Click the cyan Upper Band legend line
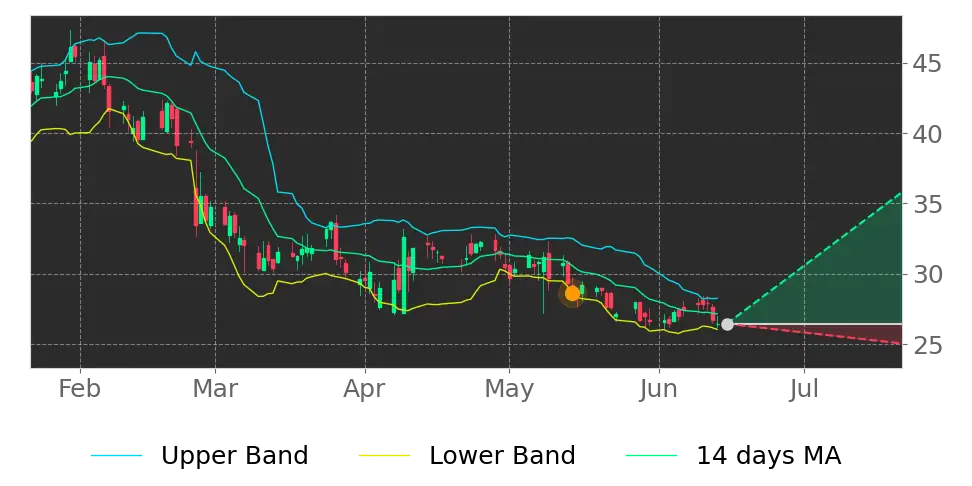The height and width of the screenshot is (486, 972). [117, 456]
